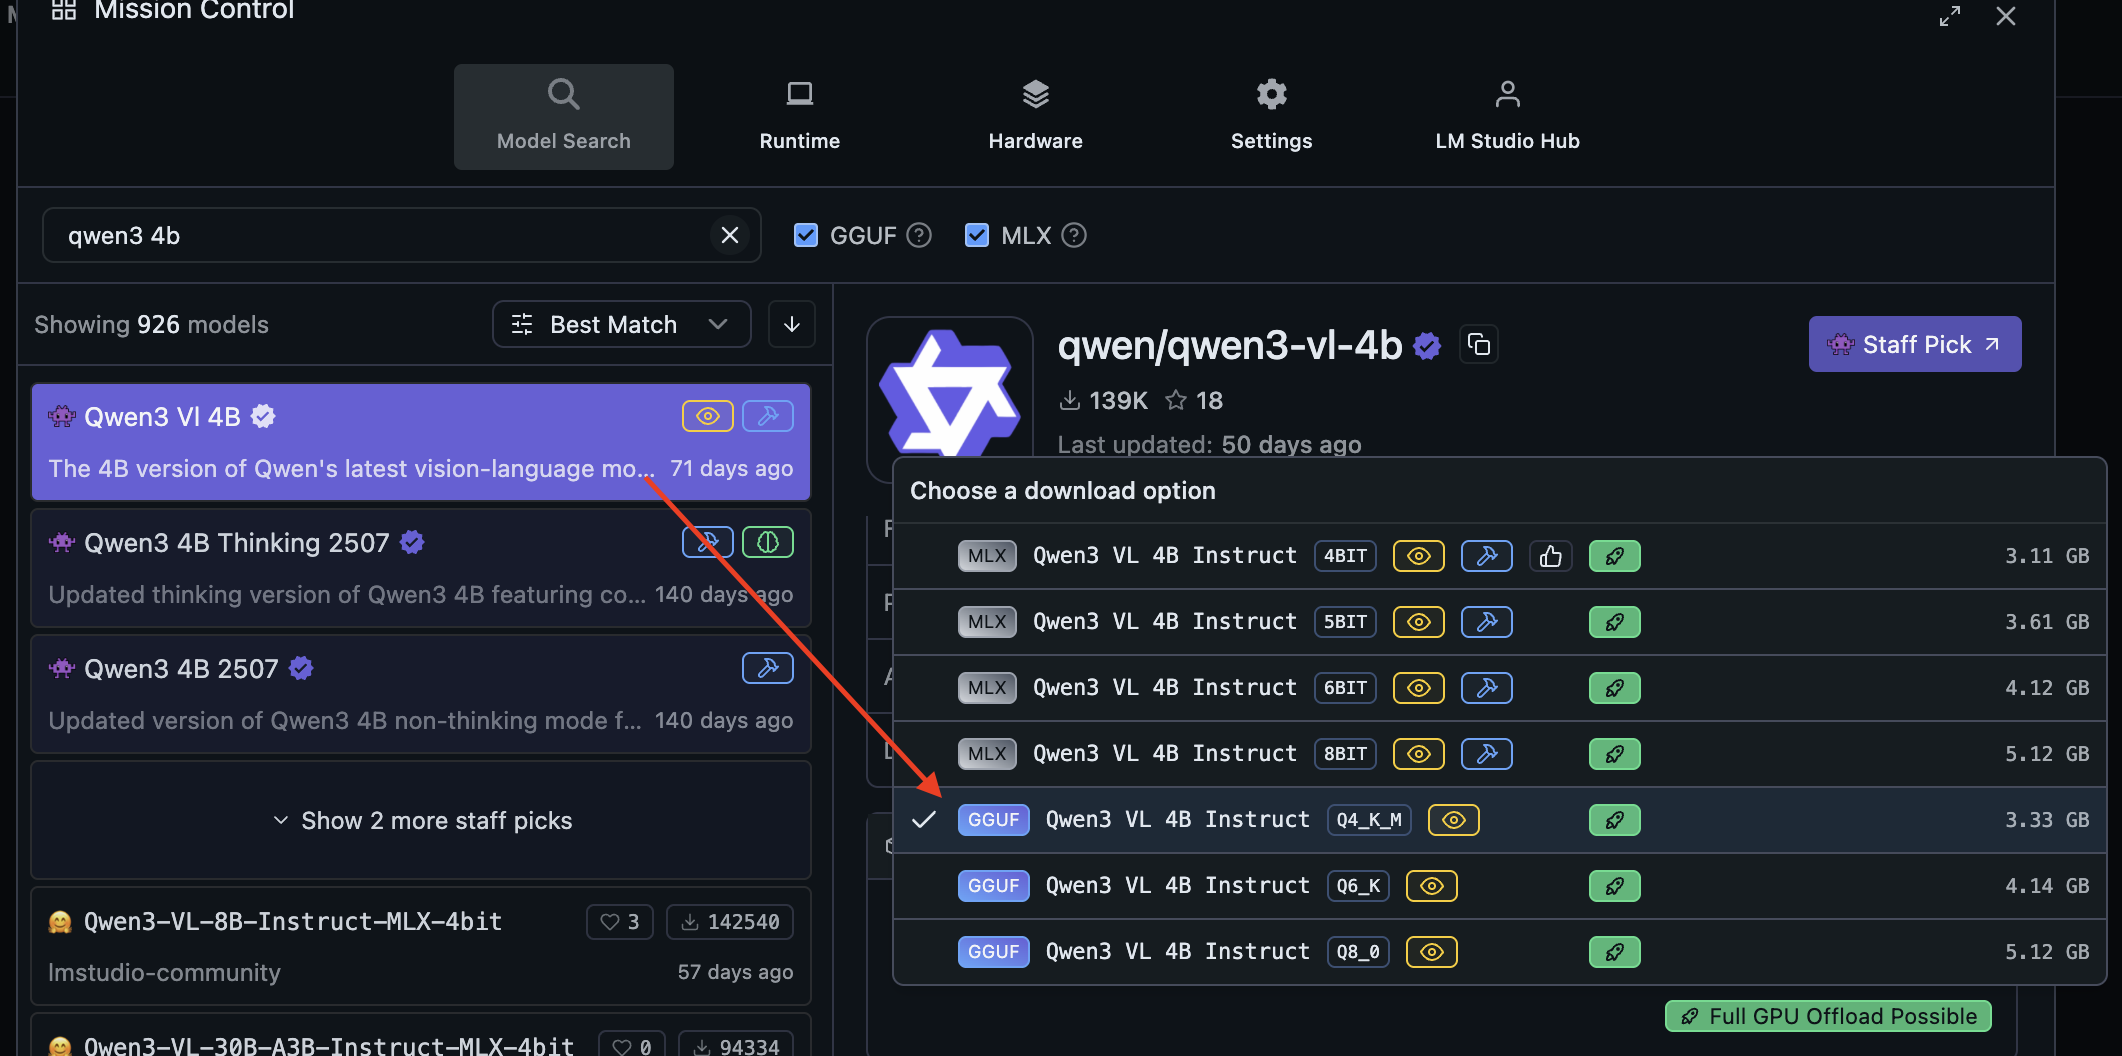Click the rocket offload icon on the Q8_0 row
2122x1056 pixels.
pyautogui.click(x=1614, y=951)
